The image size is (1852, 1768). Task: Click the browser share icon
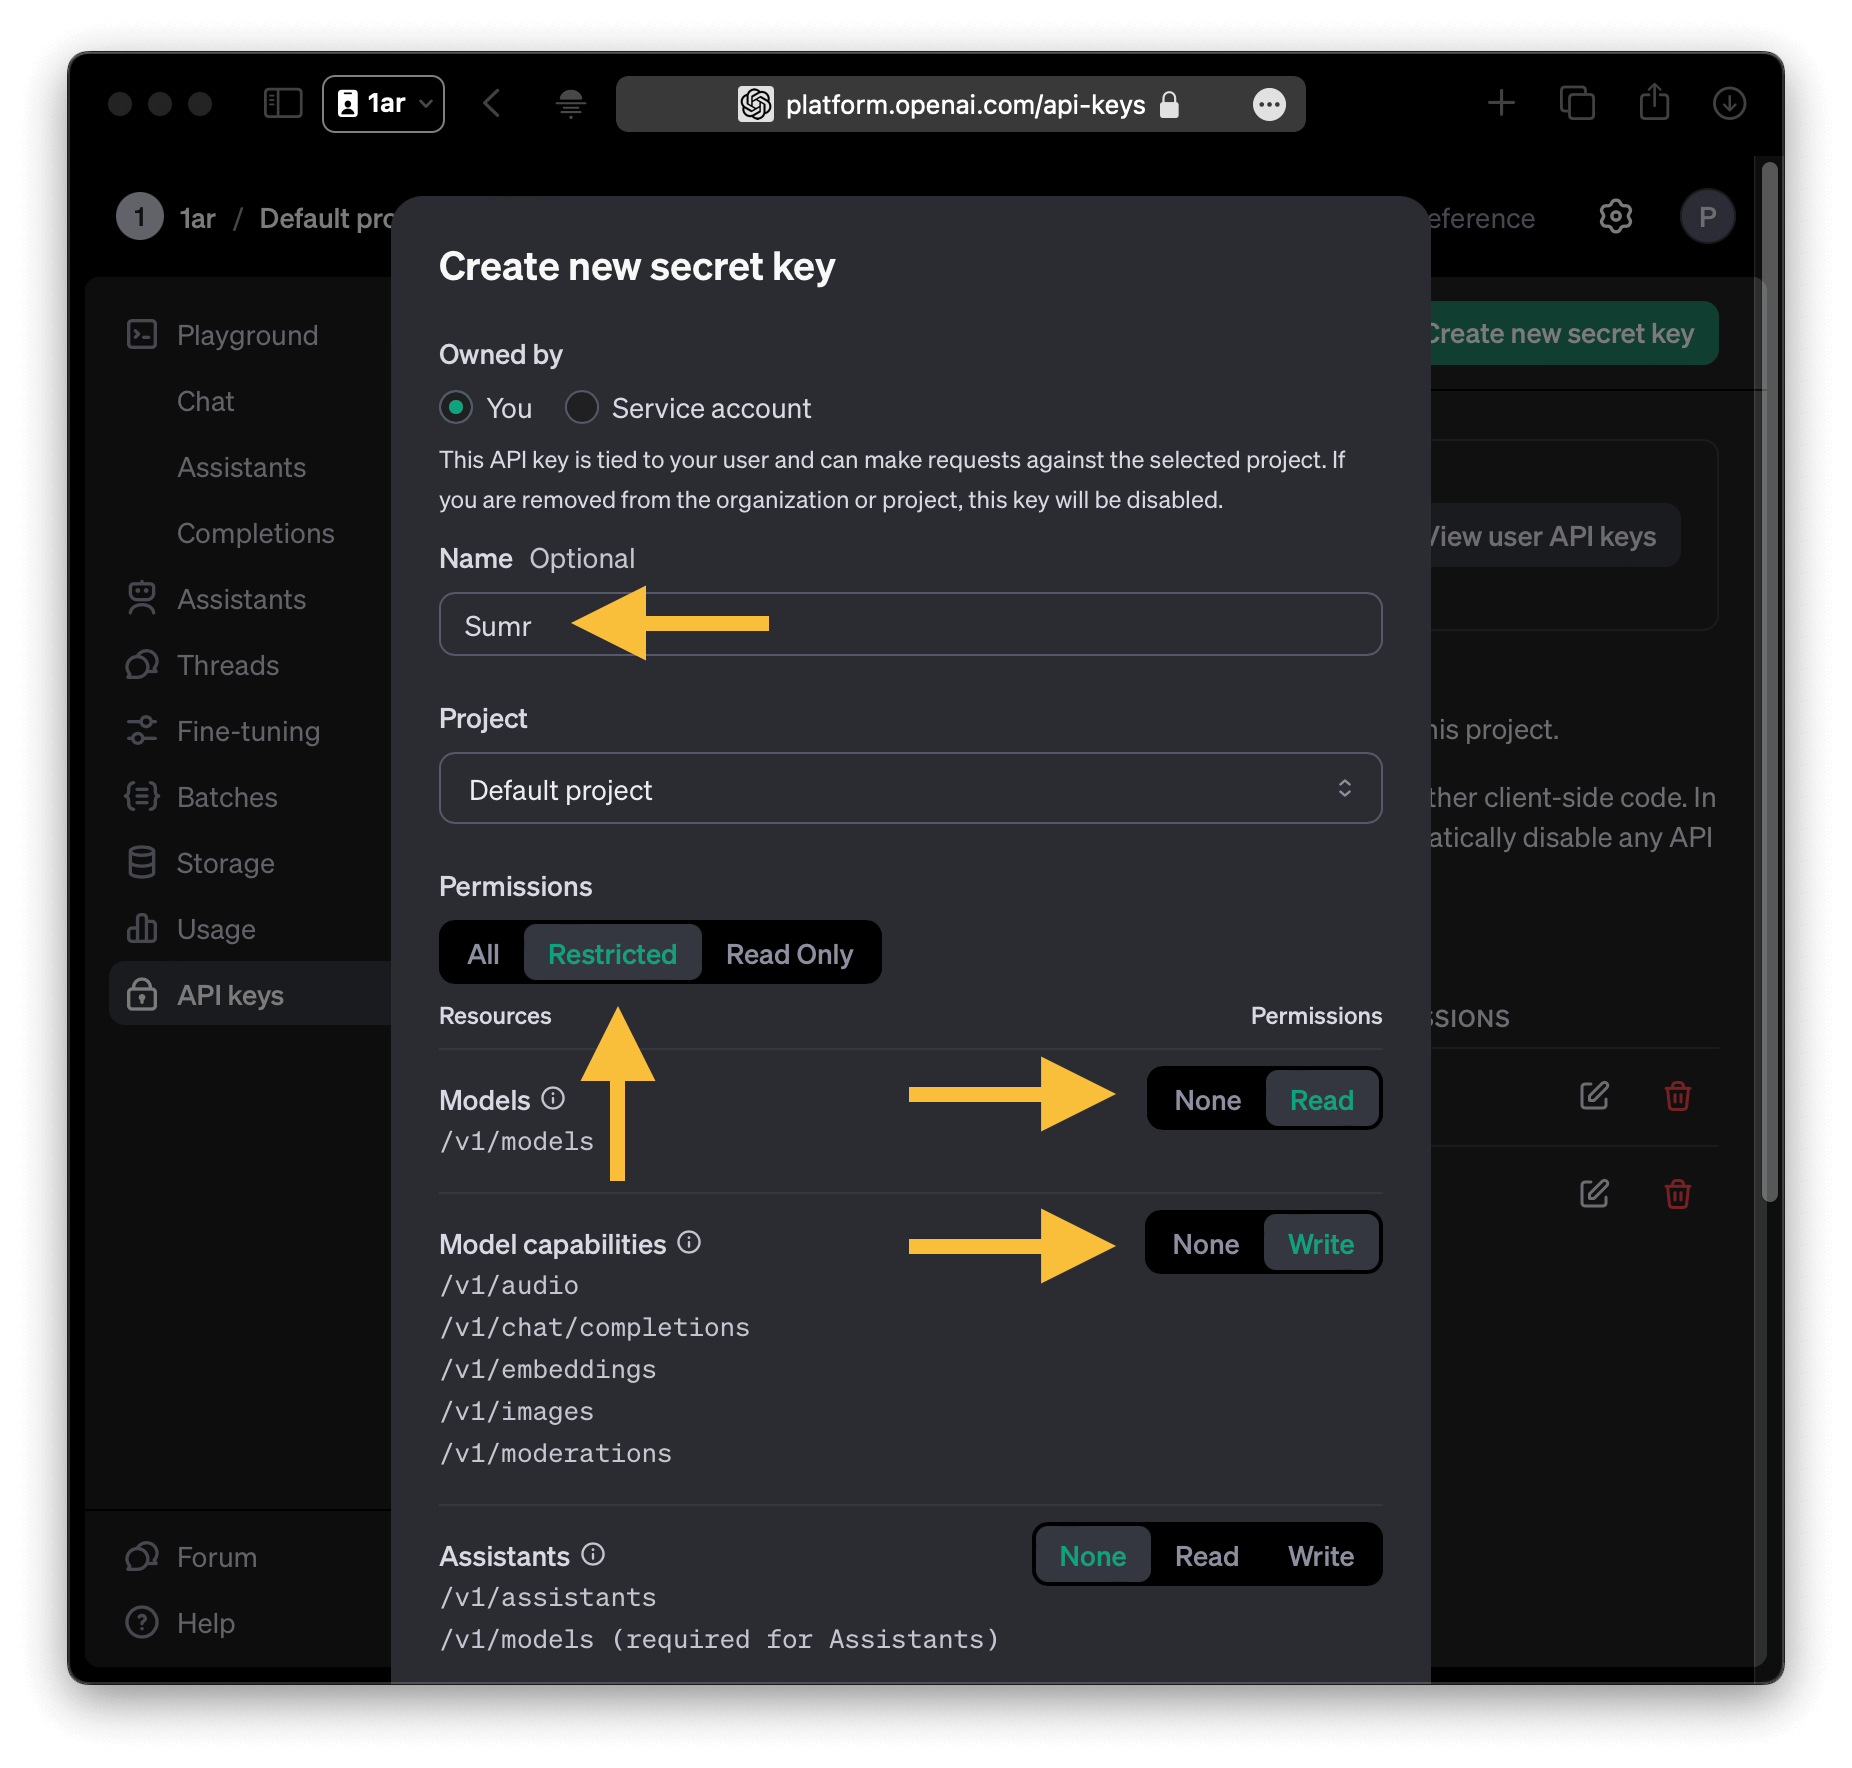click(x=1654, y=102)
